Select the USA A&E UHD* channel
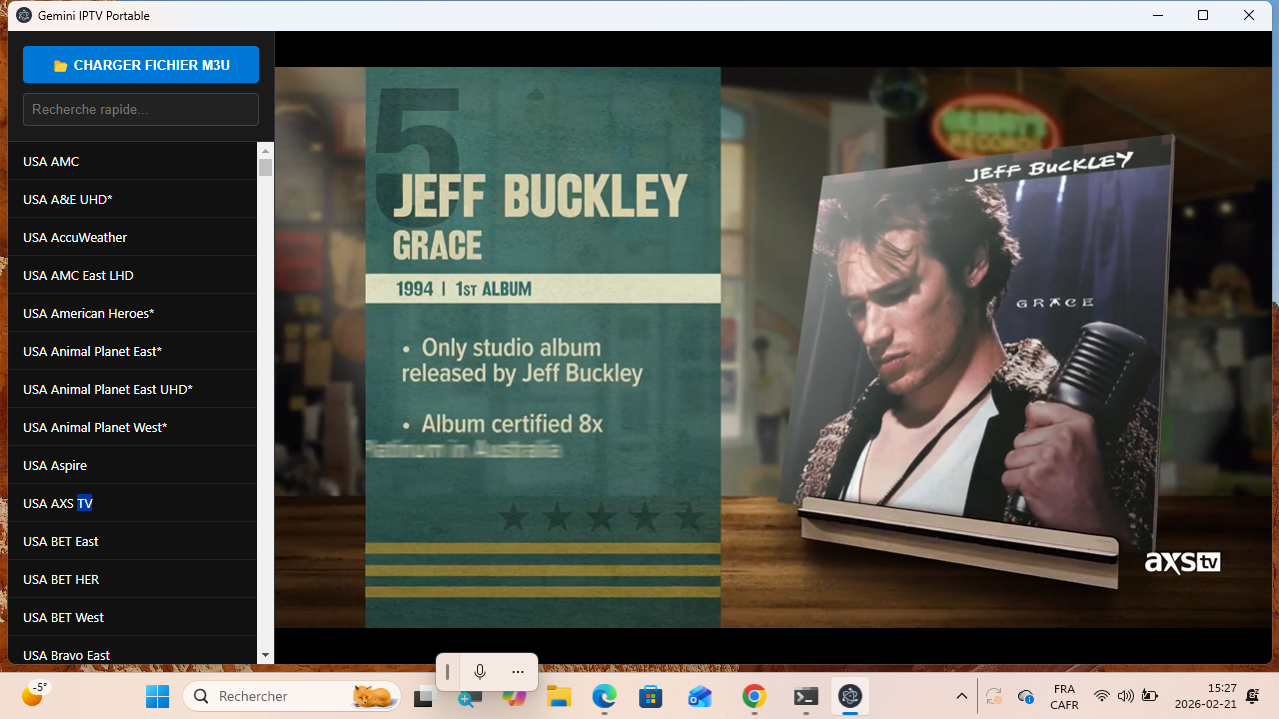Screen dimensions: 1279x719 pyautogui.click(x=132, y=199)
